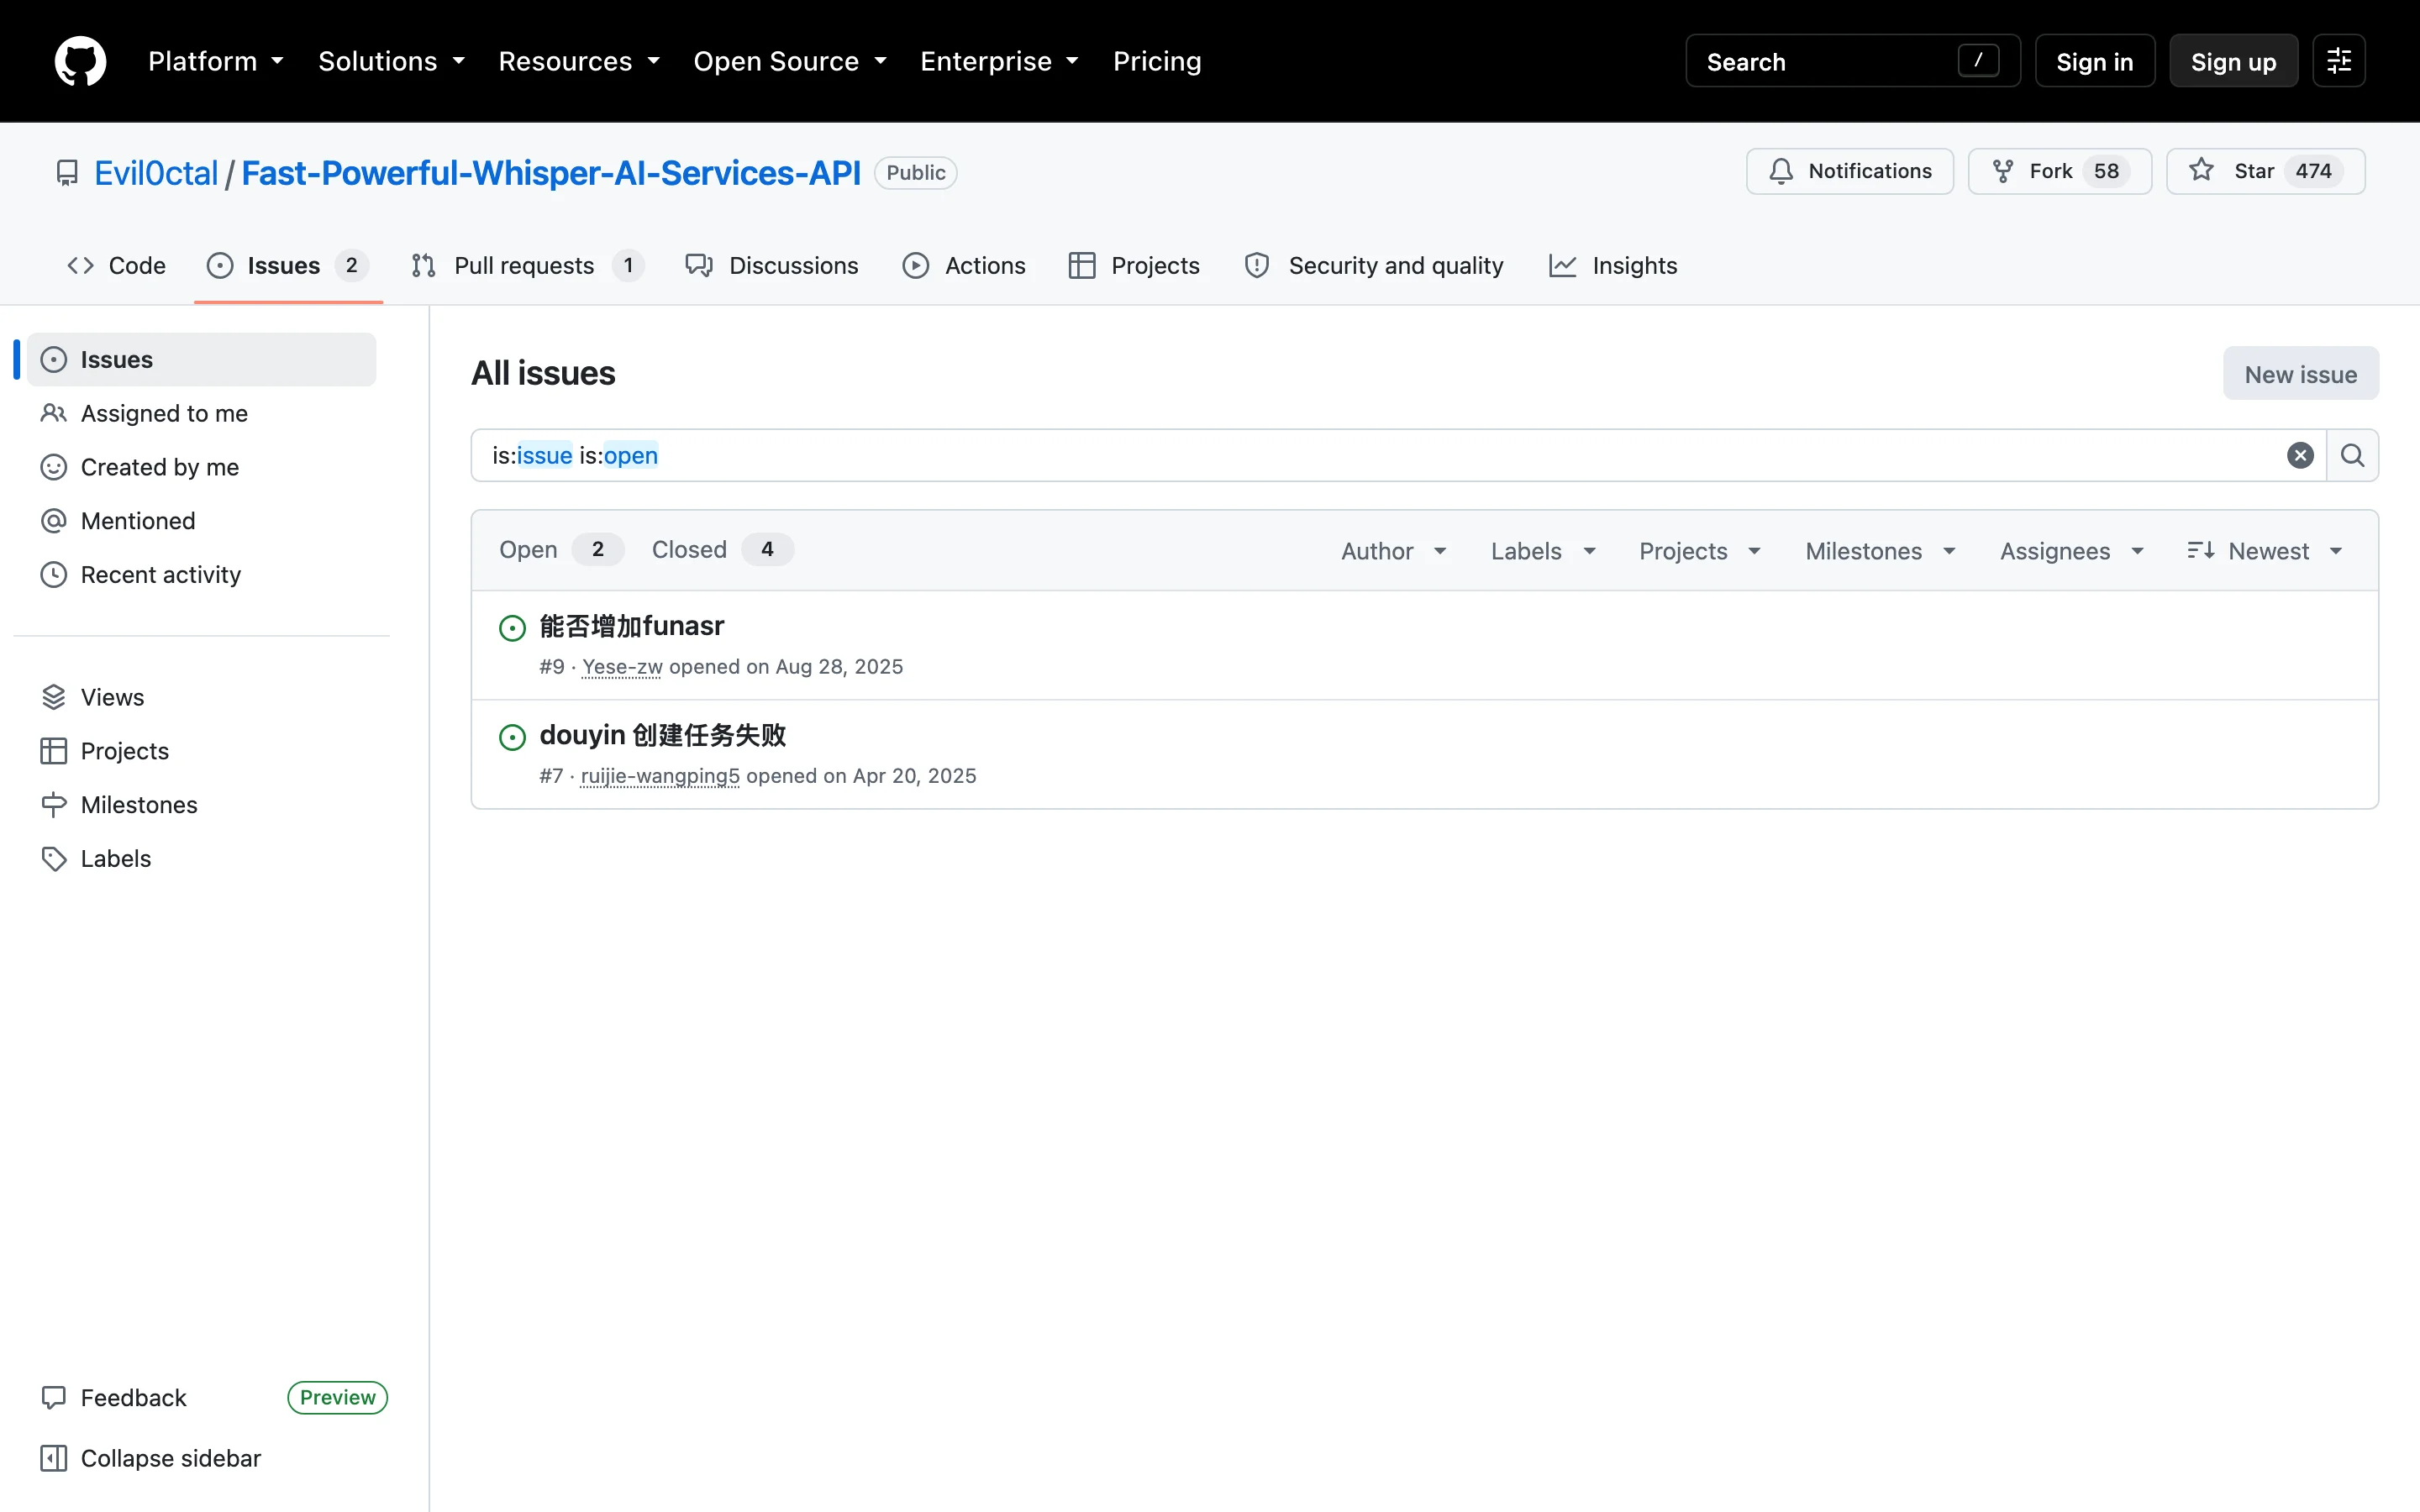Open the GitHub homepage logo
Viewport: 2420px width, 1512px height.
(x=80, y=61)
